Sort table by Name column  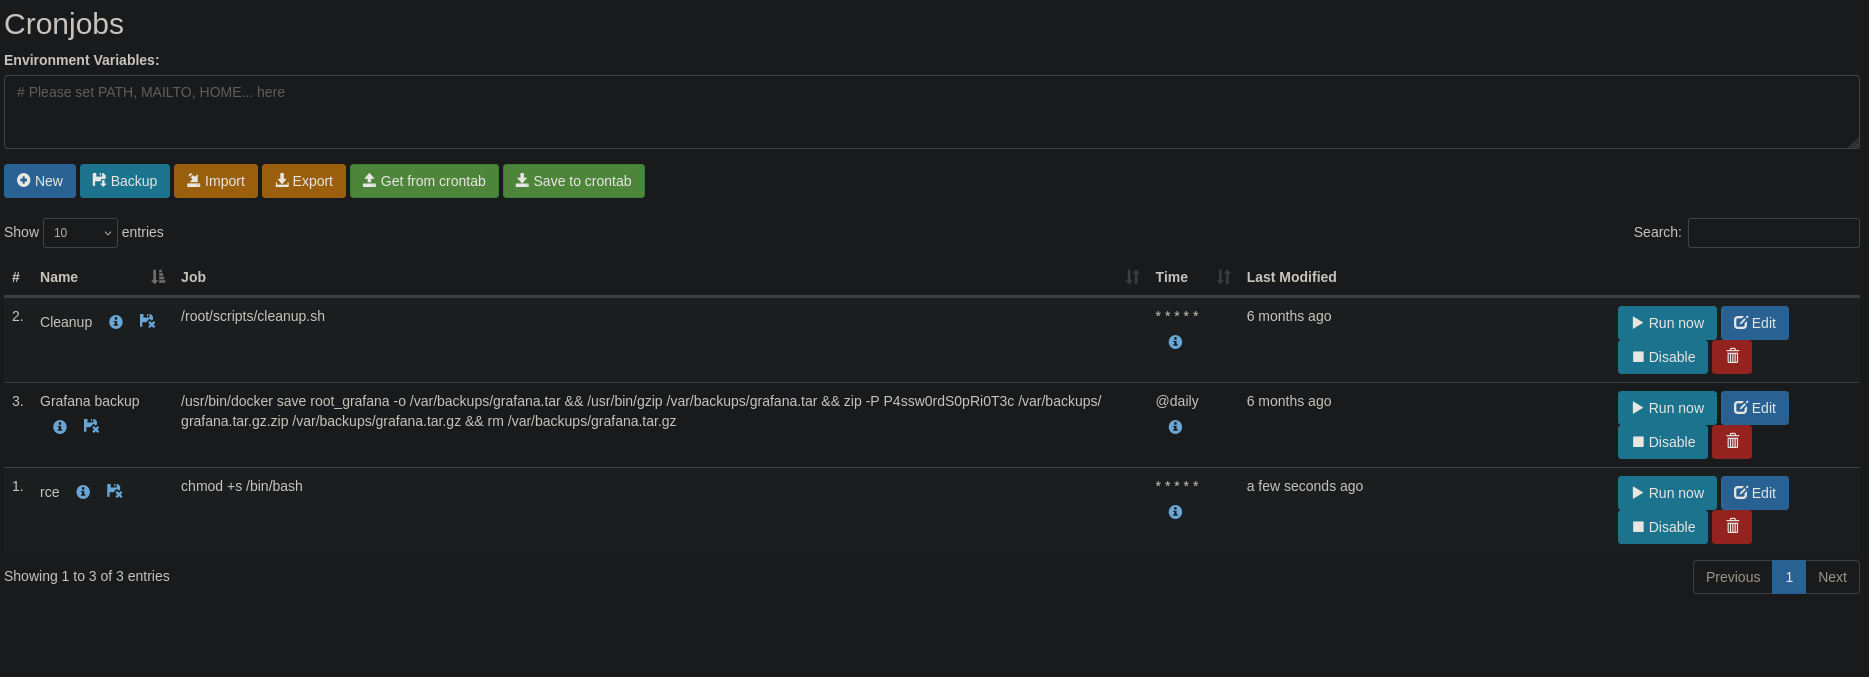(x=59, y=277)
